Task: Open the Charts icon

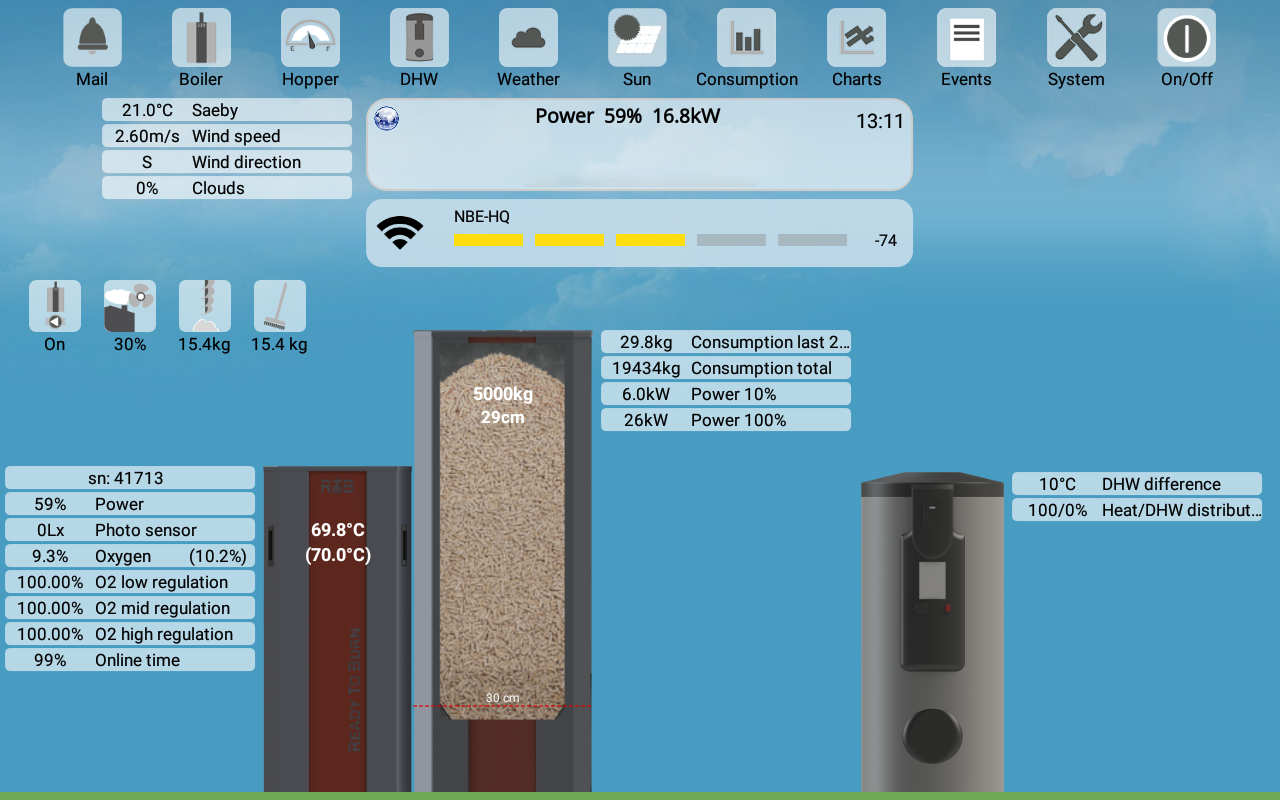Action: (x=856, y=38)
